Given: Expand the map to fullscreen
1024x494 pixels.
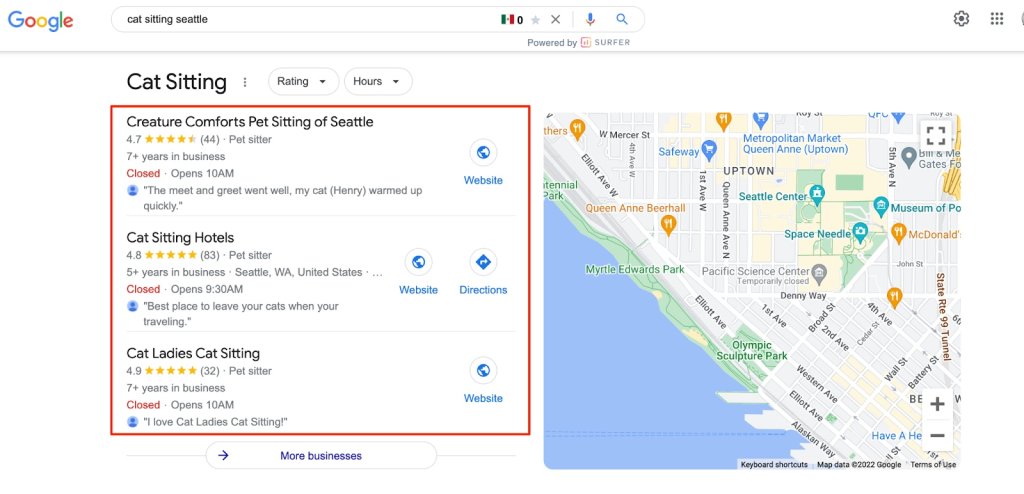Looking at the screenshot, I should [x=936, y=136].
